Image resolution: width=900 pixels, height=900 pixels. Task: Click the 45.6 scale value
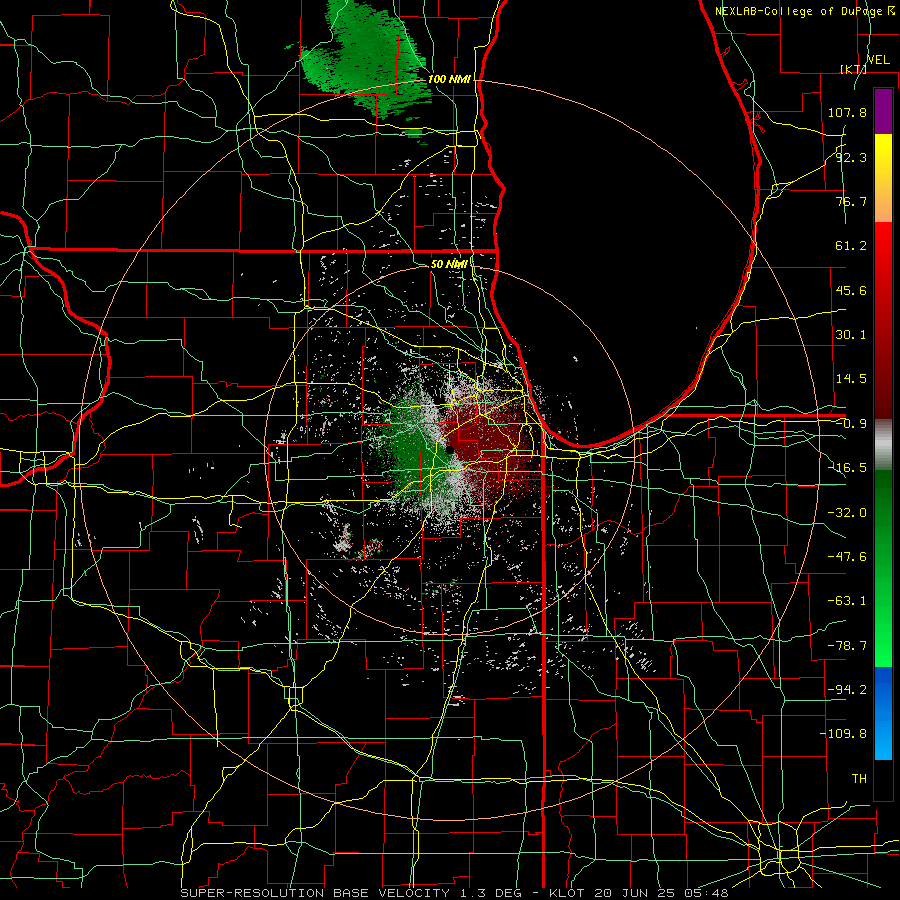851,290
